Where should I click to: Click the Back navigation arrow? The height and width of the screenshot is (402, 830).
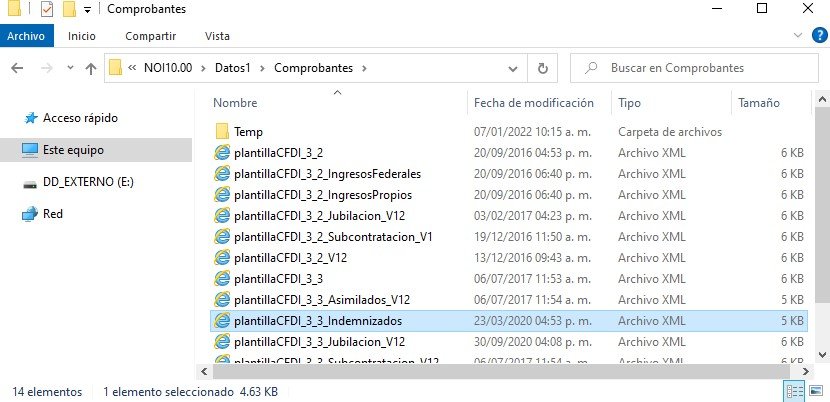click(x=17, y=68)
